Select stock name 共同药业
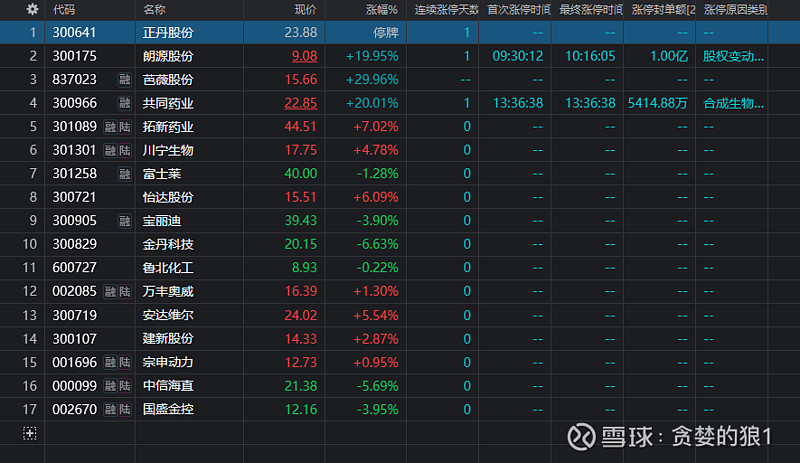 click(168, 103)
